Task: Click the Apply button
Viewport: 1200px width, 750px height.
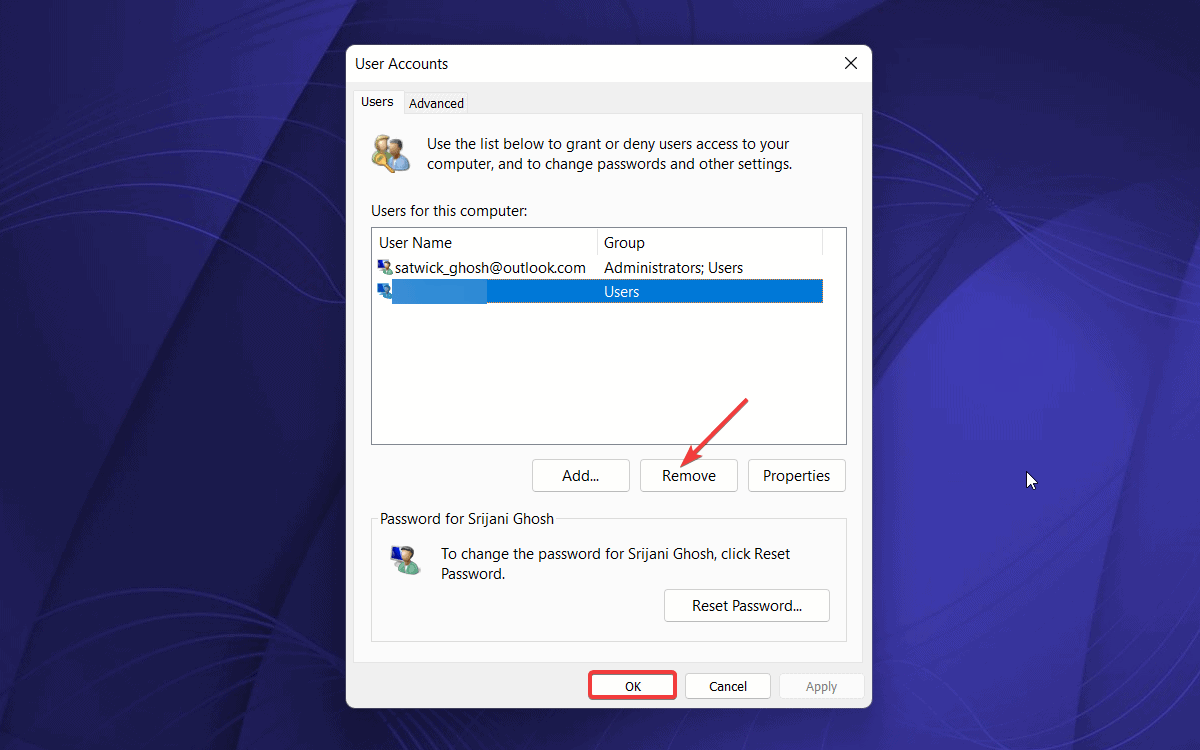Action: tap(821, 686)
